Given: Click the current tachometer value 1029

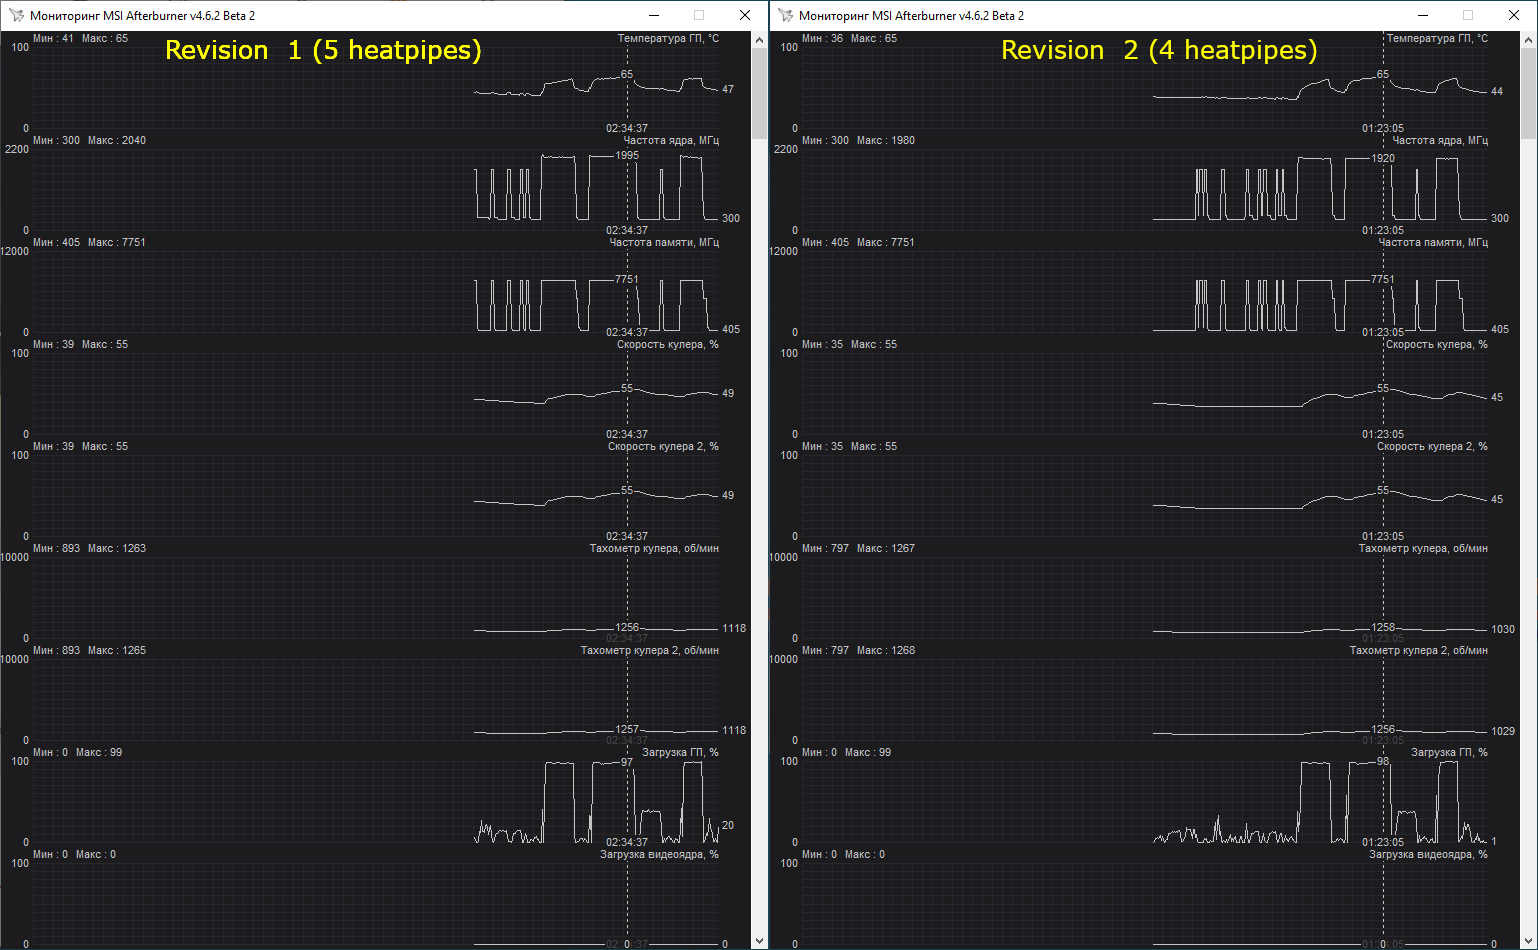Looking at the screenshot, I should point(1503,731).
